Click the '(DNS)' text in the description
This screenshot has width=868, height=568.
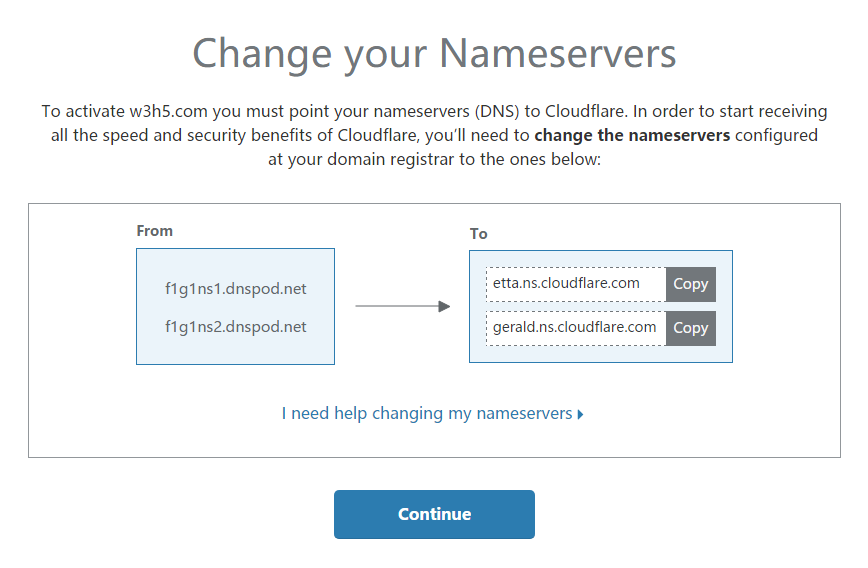click(497, 112)
